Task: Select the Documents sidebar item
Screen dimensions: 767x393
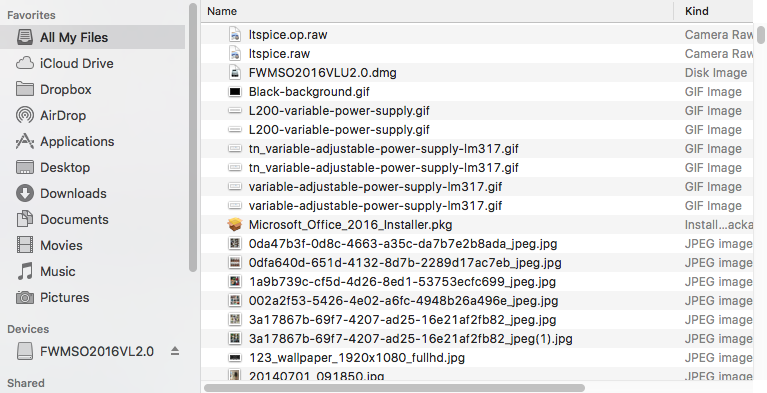Action: coord(74,219)
